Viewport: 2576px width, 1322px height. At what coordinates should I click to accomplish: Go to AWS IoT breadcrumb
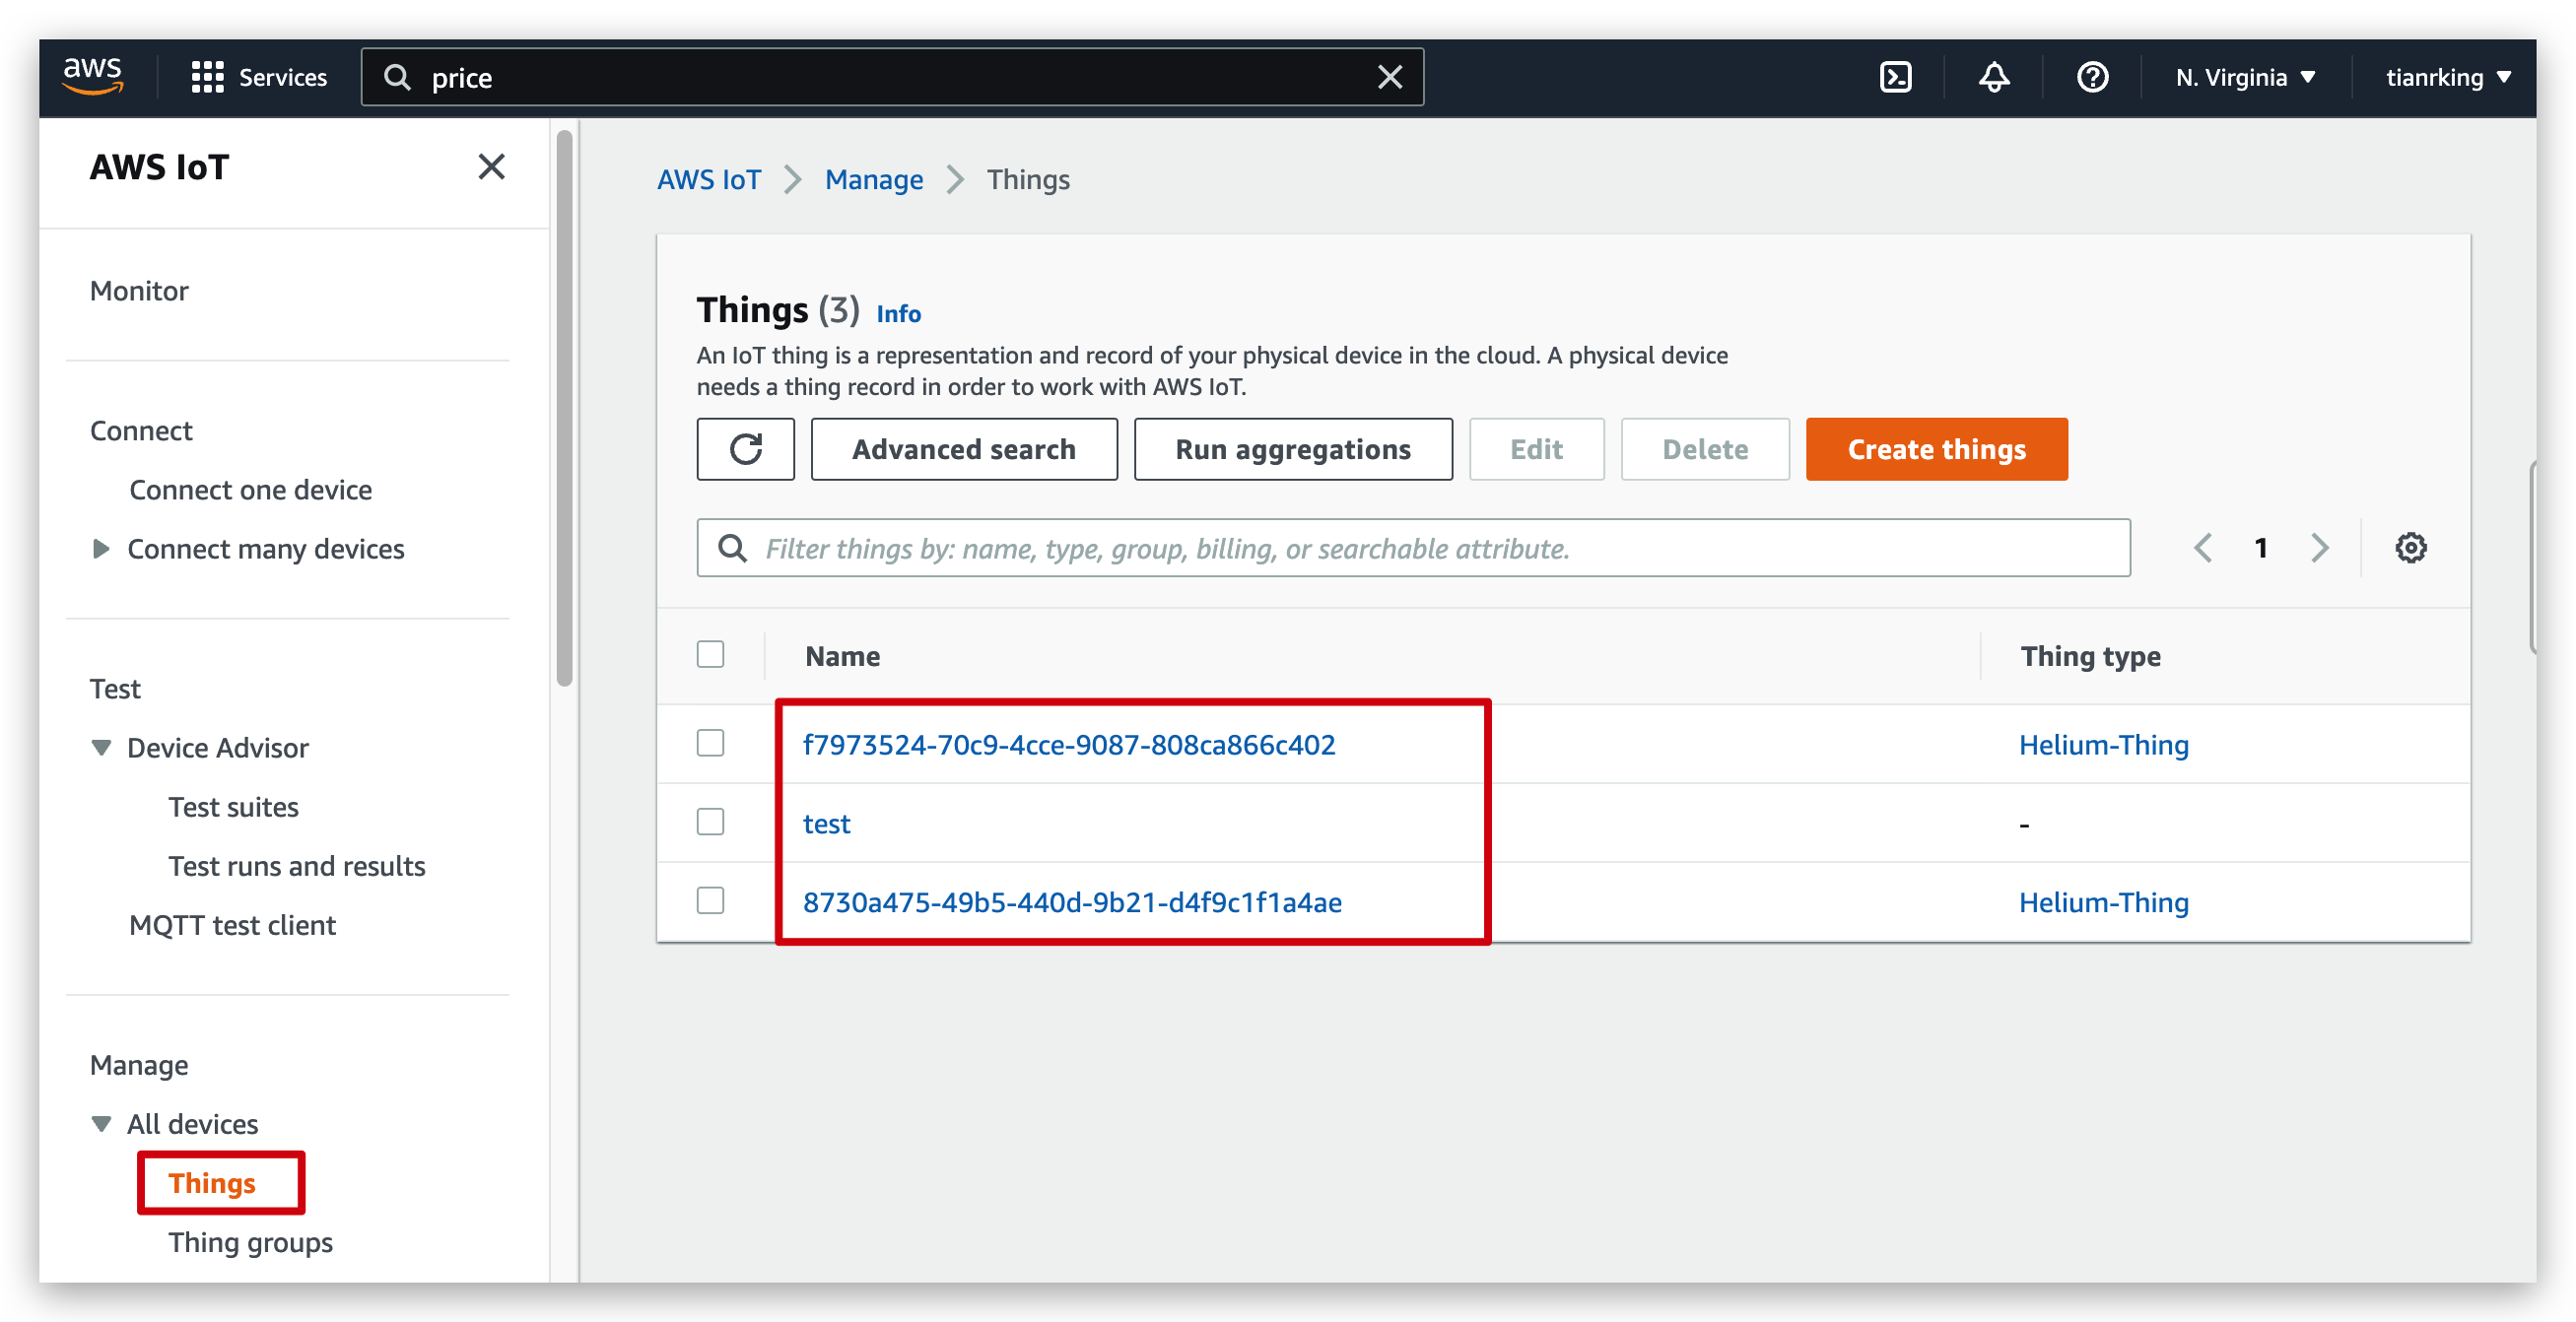click(708, 179)
